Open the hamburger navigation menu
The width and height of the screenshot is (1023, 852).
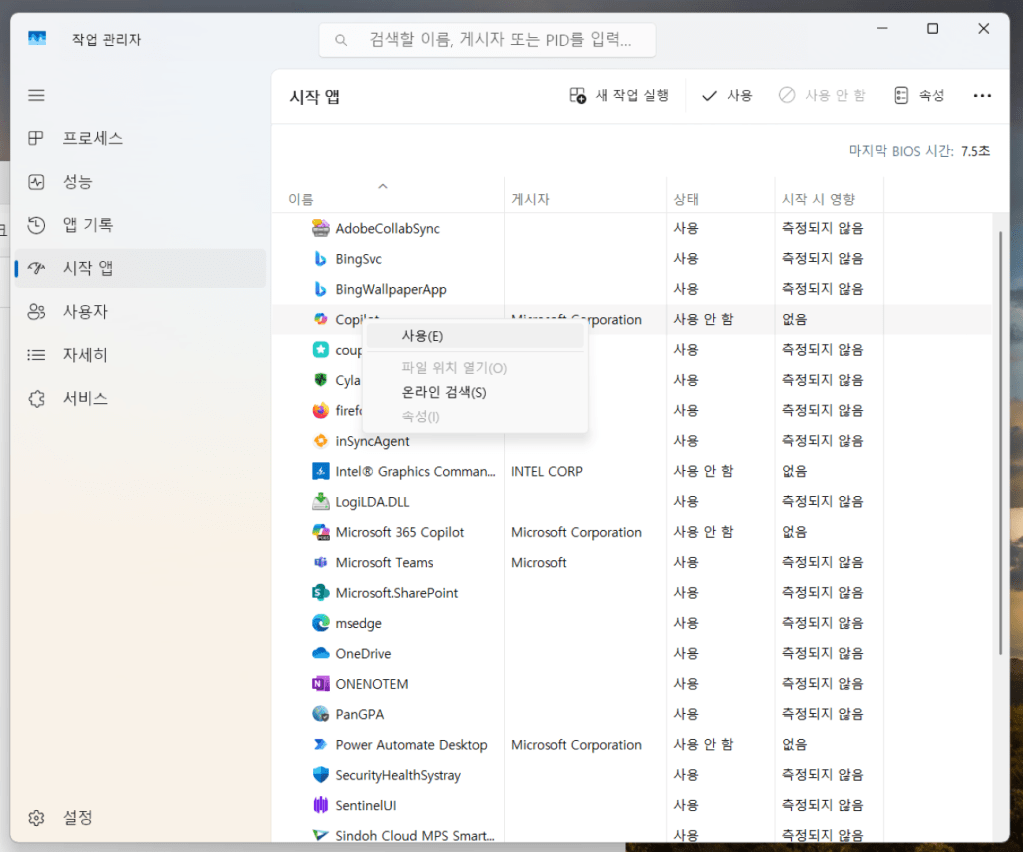pos(37,95)
